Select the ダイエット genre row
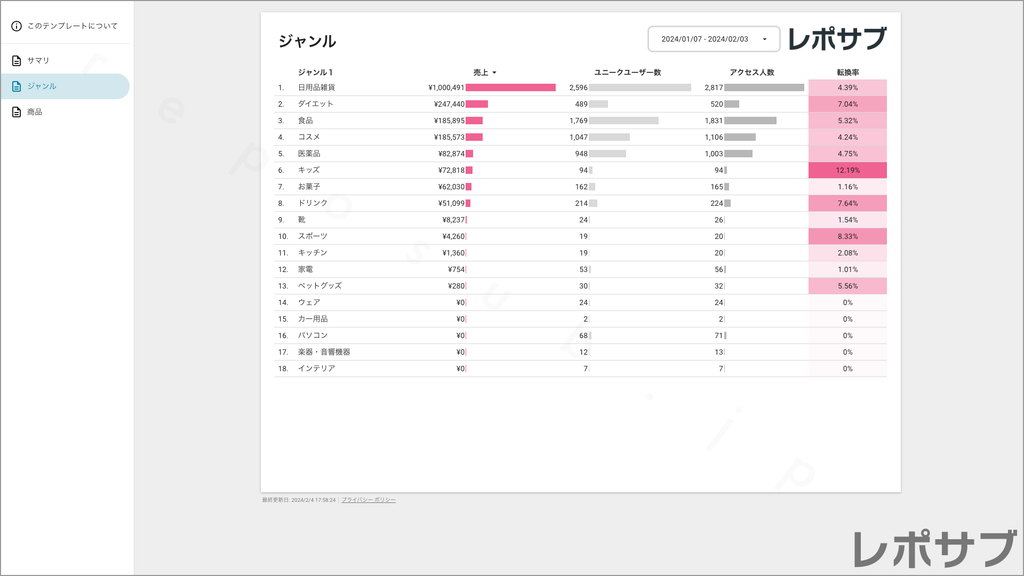 (x=316, y=104)
